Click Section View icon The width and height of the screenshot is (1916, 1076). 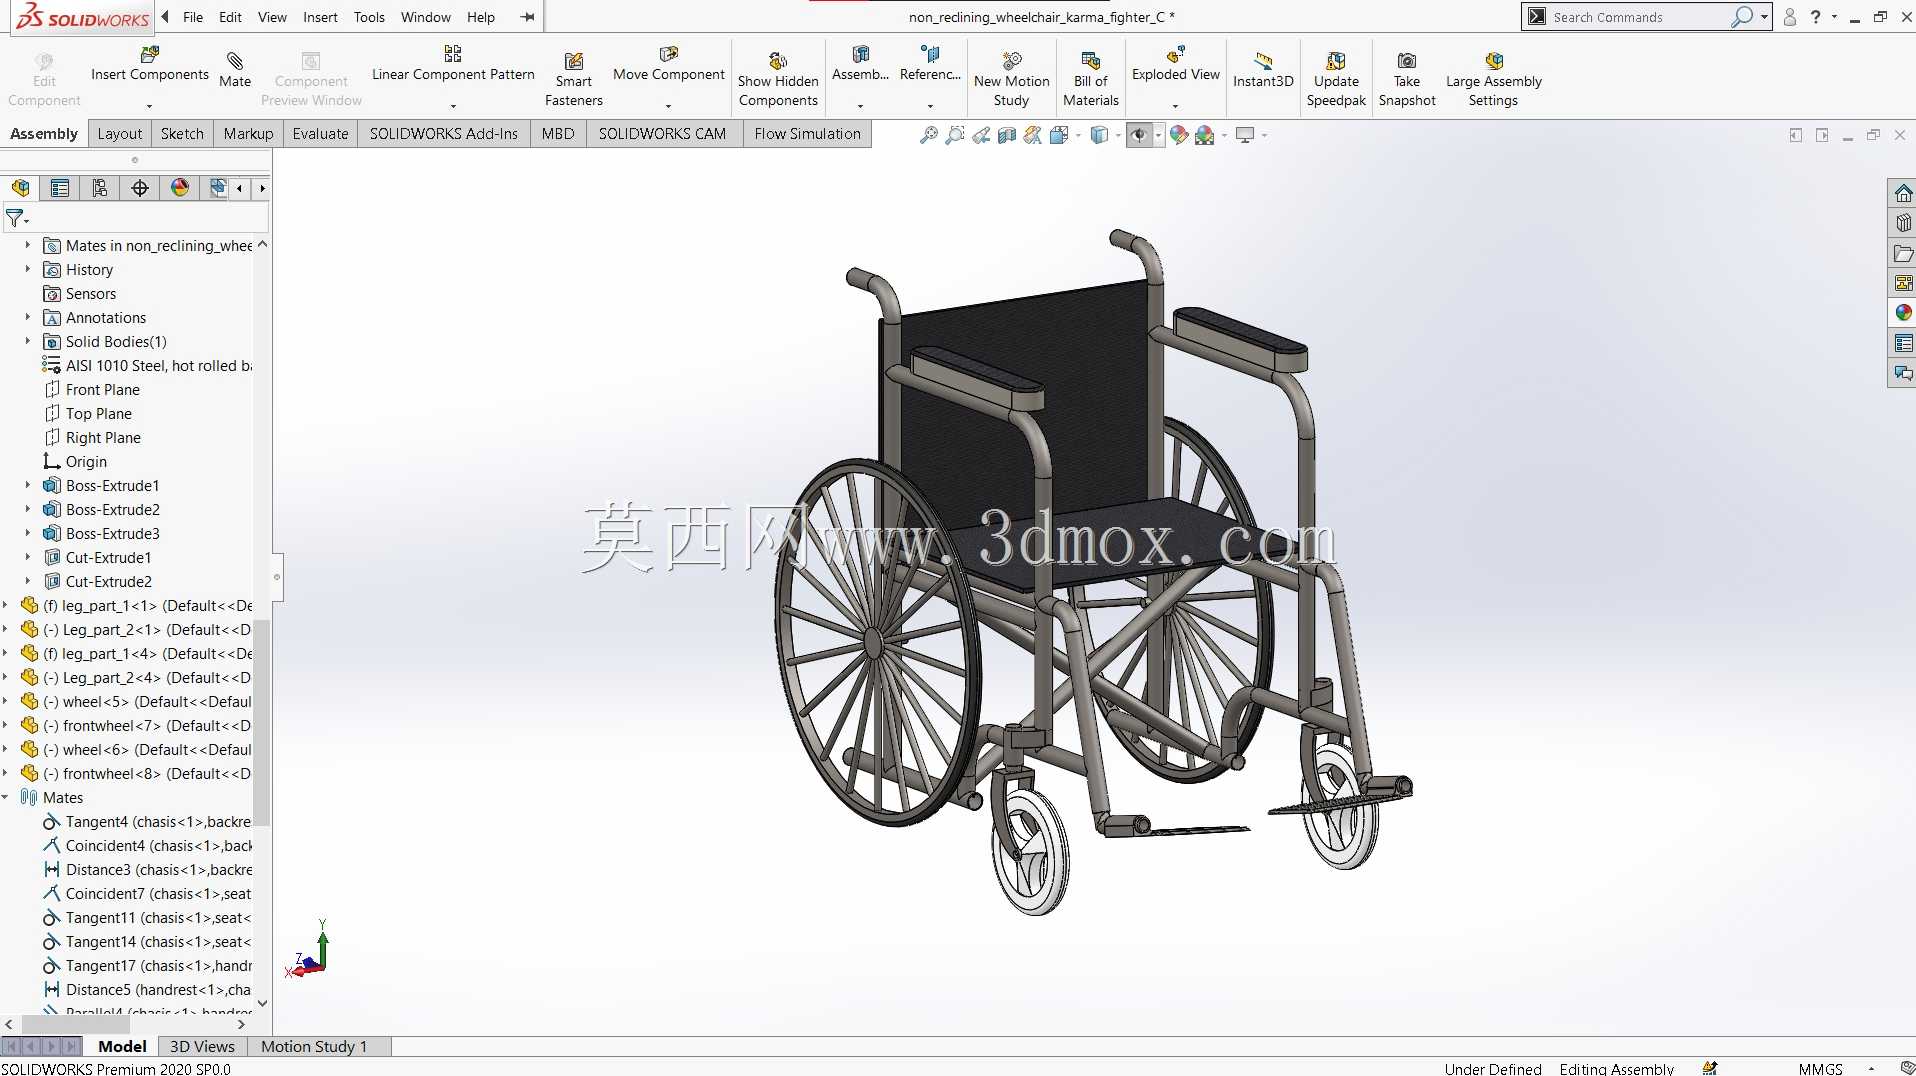pyautogui.click(x=1007, y=135)
